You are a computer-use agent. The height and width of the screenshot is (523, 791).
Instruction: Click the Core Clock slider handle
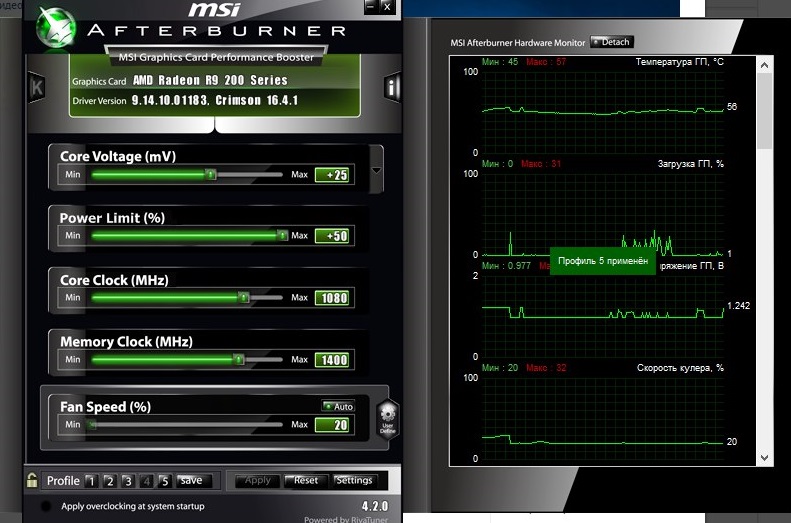[x=244, y=298]
